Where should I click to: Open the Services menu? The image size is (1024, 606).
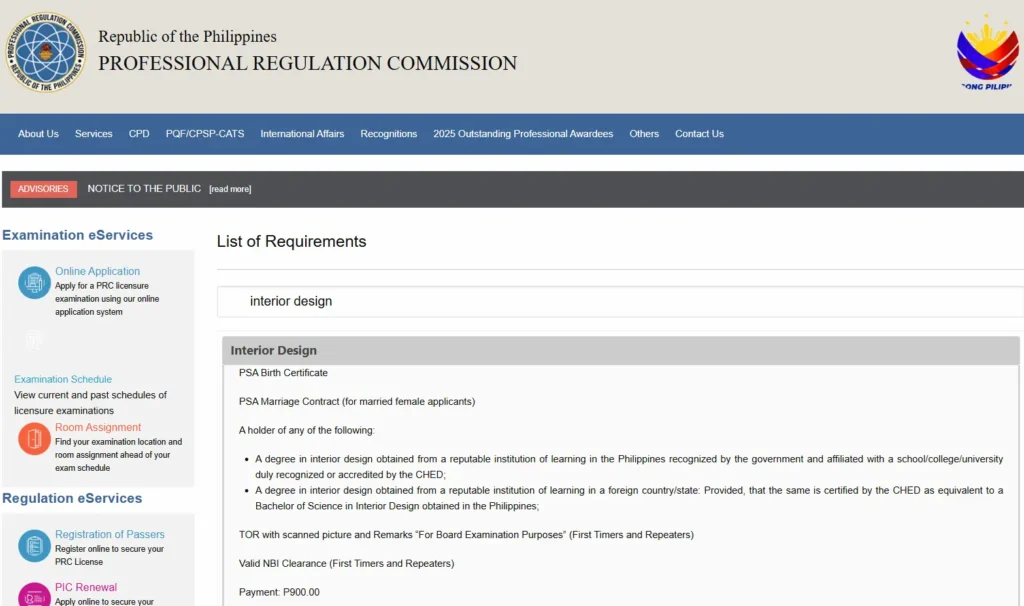(x=93, y=134)
